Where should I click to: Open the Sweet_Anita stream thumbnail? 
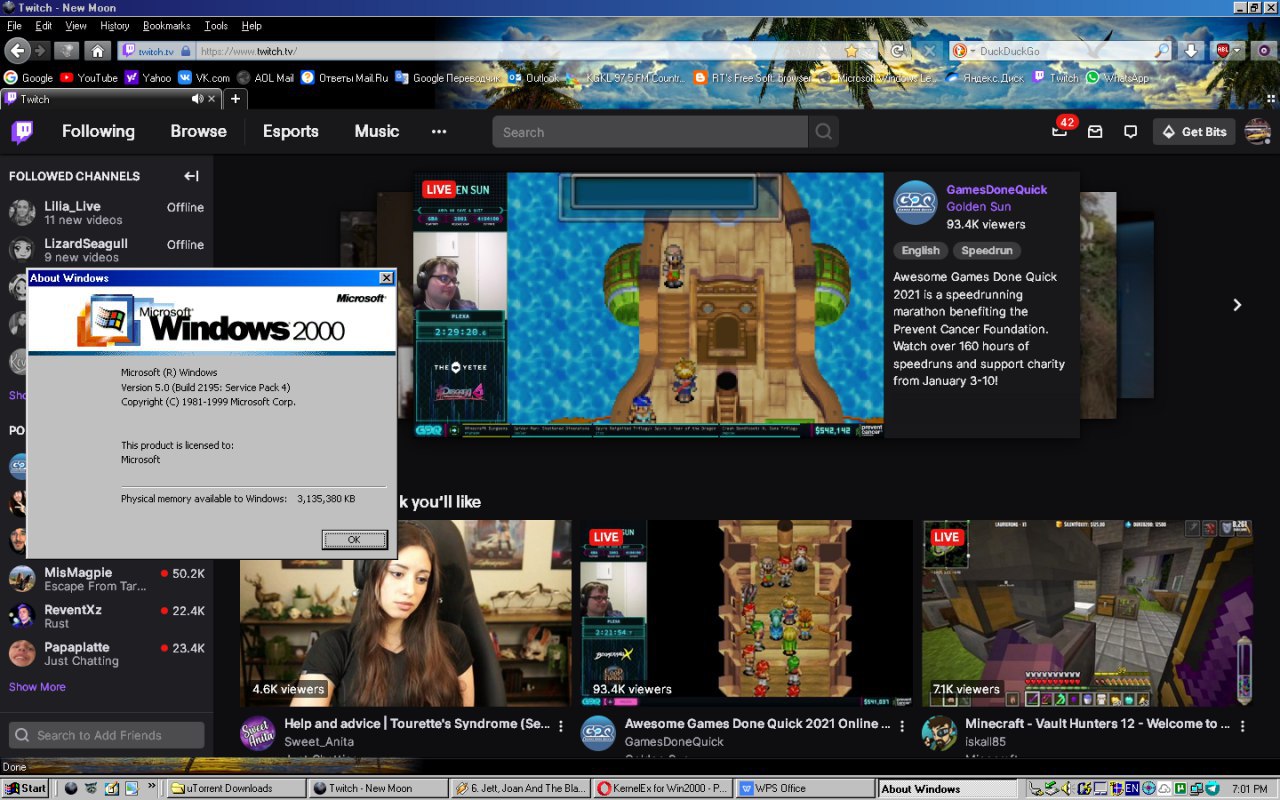[405, 613]
